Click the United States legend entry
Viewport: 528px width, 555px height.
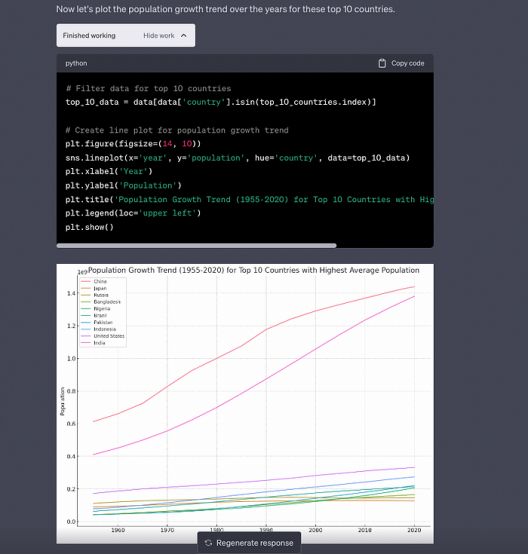[x=103, y=336]
